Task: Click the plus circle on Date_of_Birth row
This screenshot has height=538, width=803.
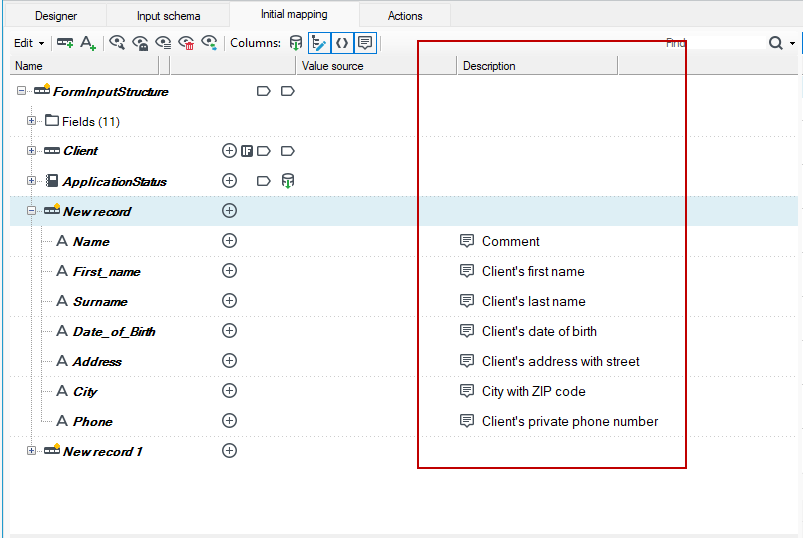Action: [229, 331]
